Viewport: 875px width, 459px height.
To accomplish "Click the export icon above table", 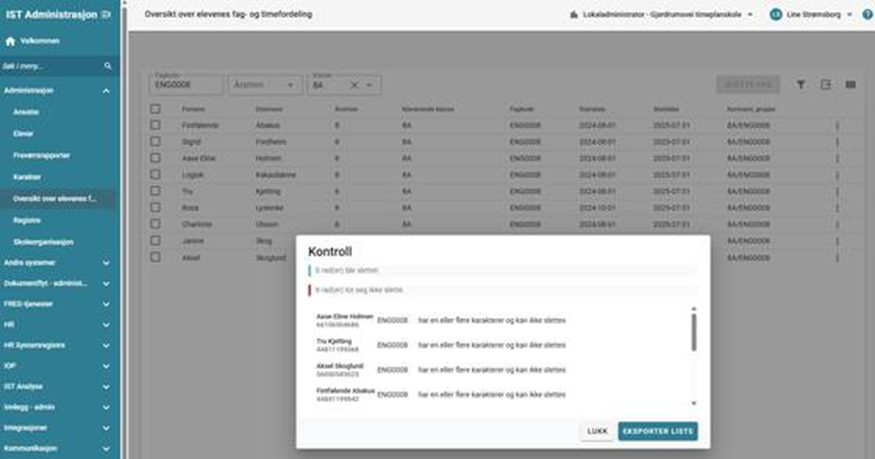I will [x=826, y=85].
